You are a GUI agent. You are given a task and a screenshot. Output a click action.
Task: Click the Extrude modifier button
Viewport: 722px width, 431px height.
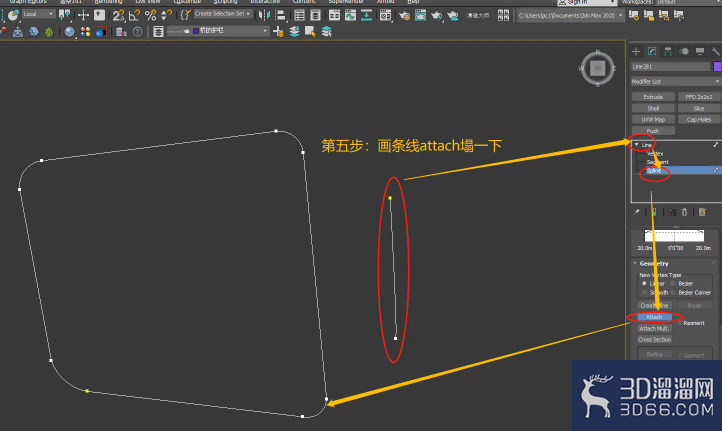point(653,97)
